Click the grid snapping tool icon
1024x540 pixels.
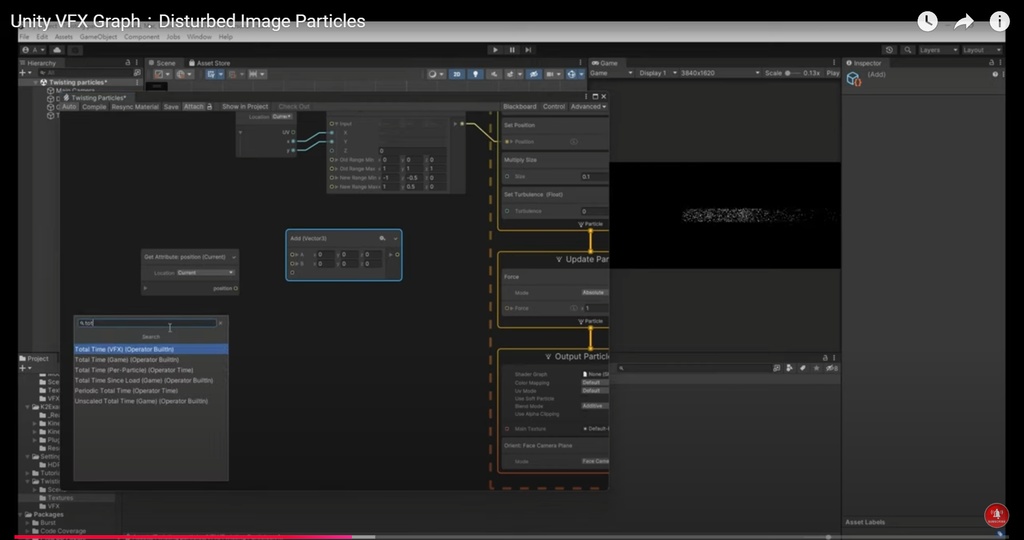click(x=213, y=74)
